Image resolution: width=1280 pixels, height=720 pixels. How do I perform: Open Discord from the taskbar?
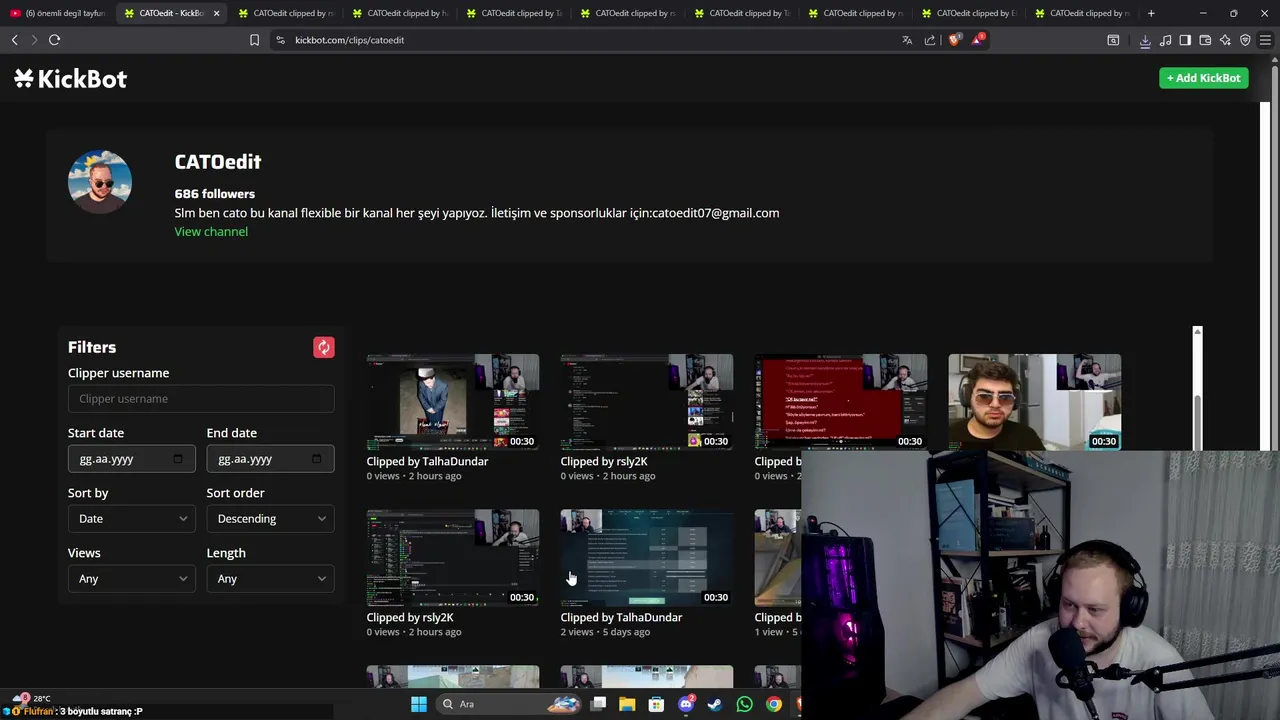pos(686,704)
